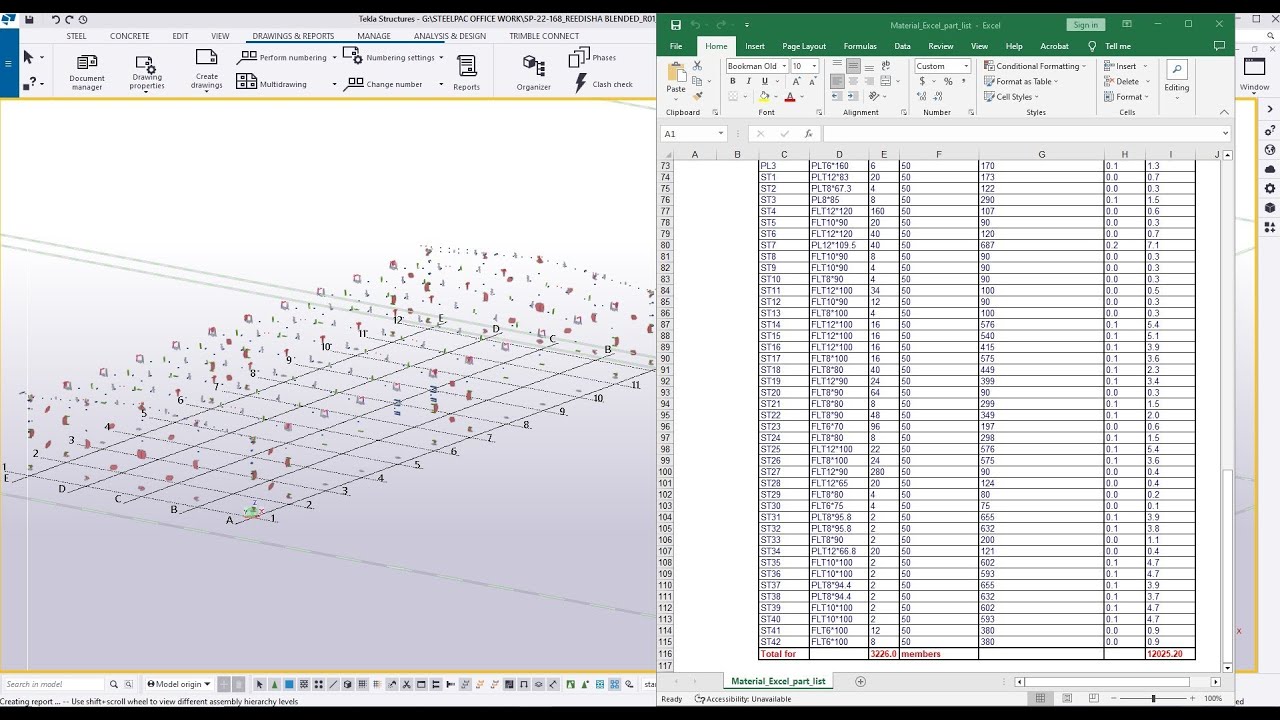
Task: Select the Material_Excel_part_list sheet tab
Action: [x=778, y=681]
